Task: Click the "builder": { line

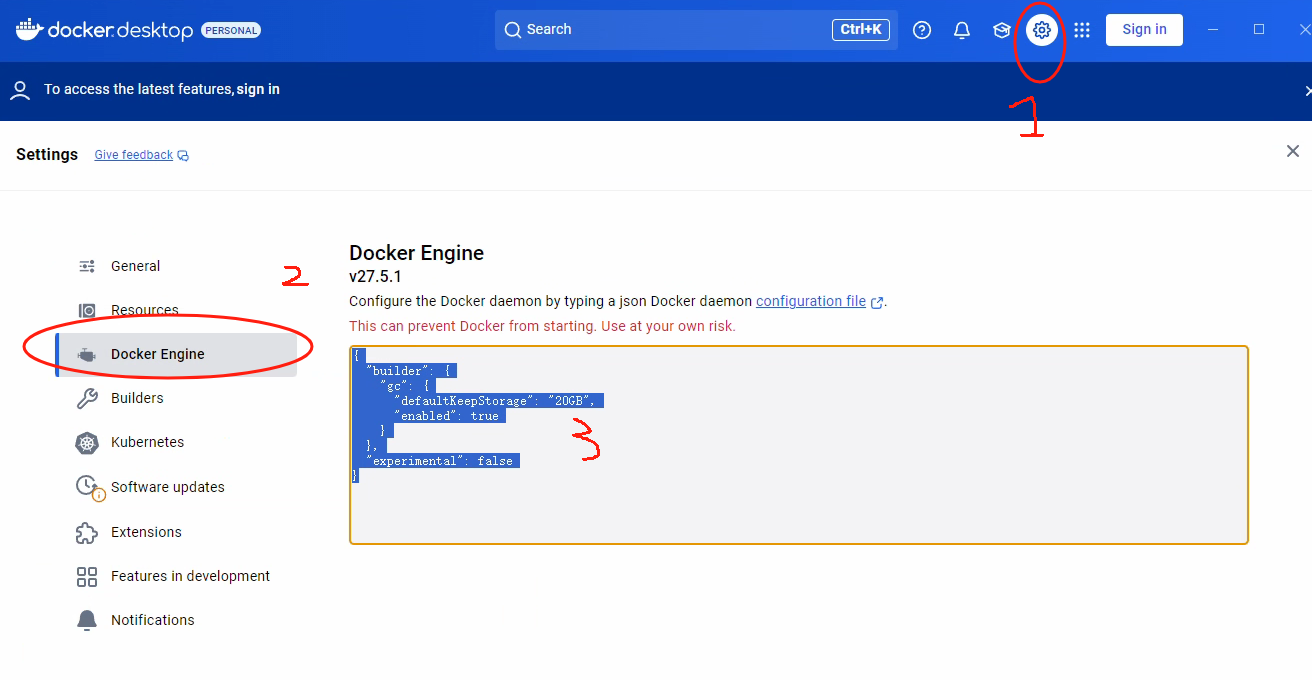Action: click(x=411, y=371)
